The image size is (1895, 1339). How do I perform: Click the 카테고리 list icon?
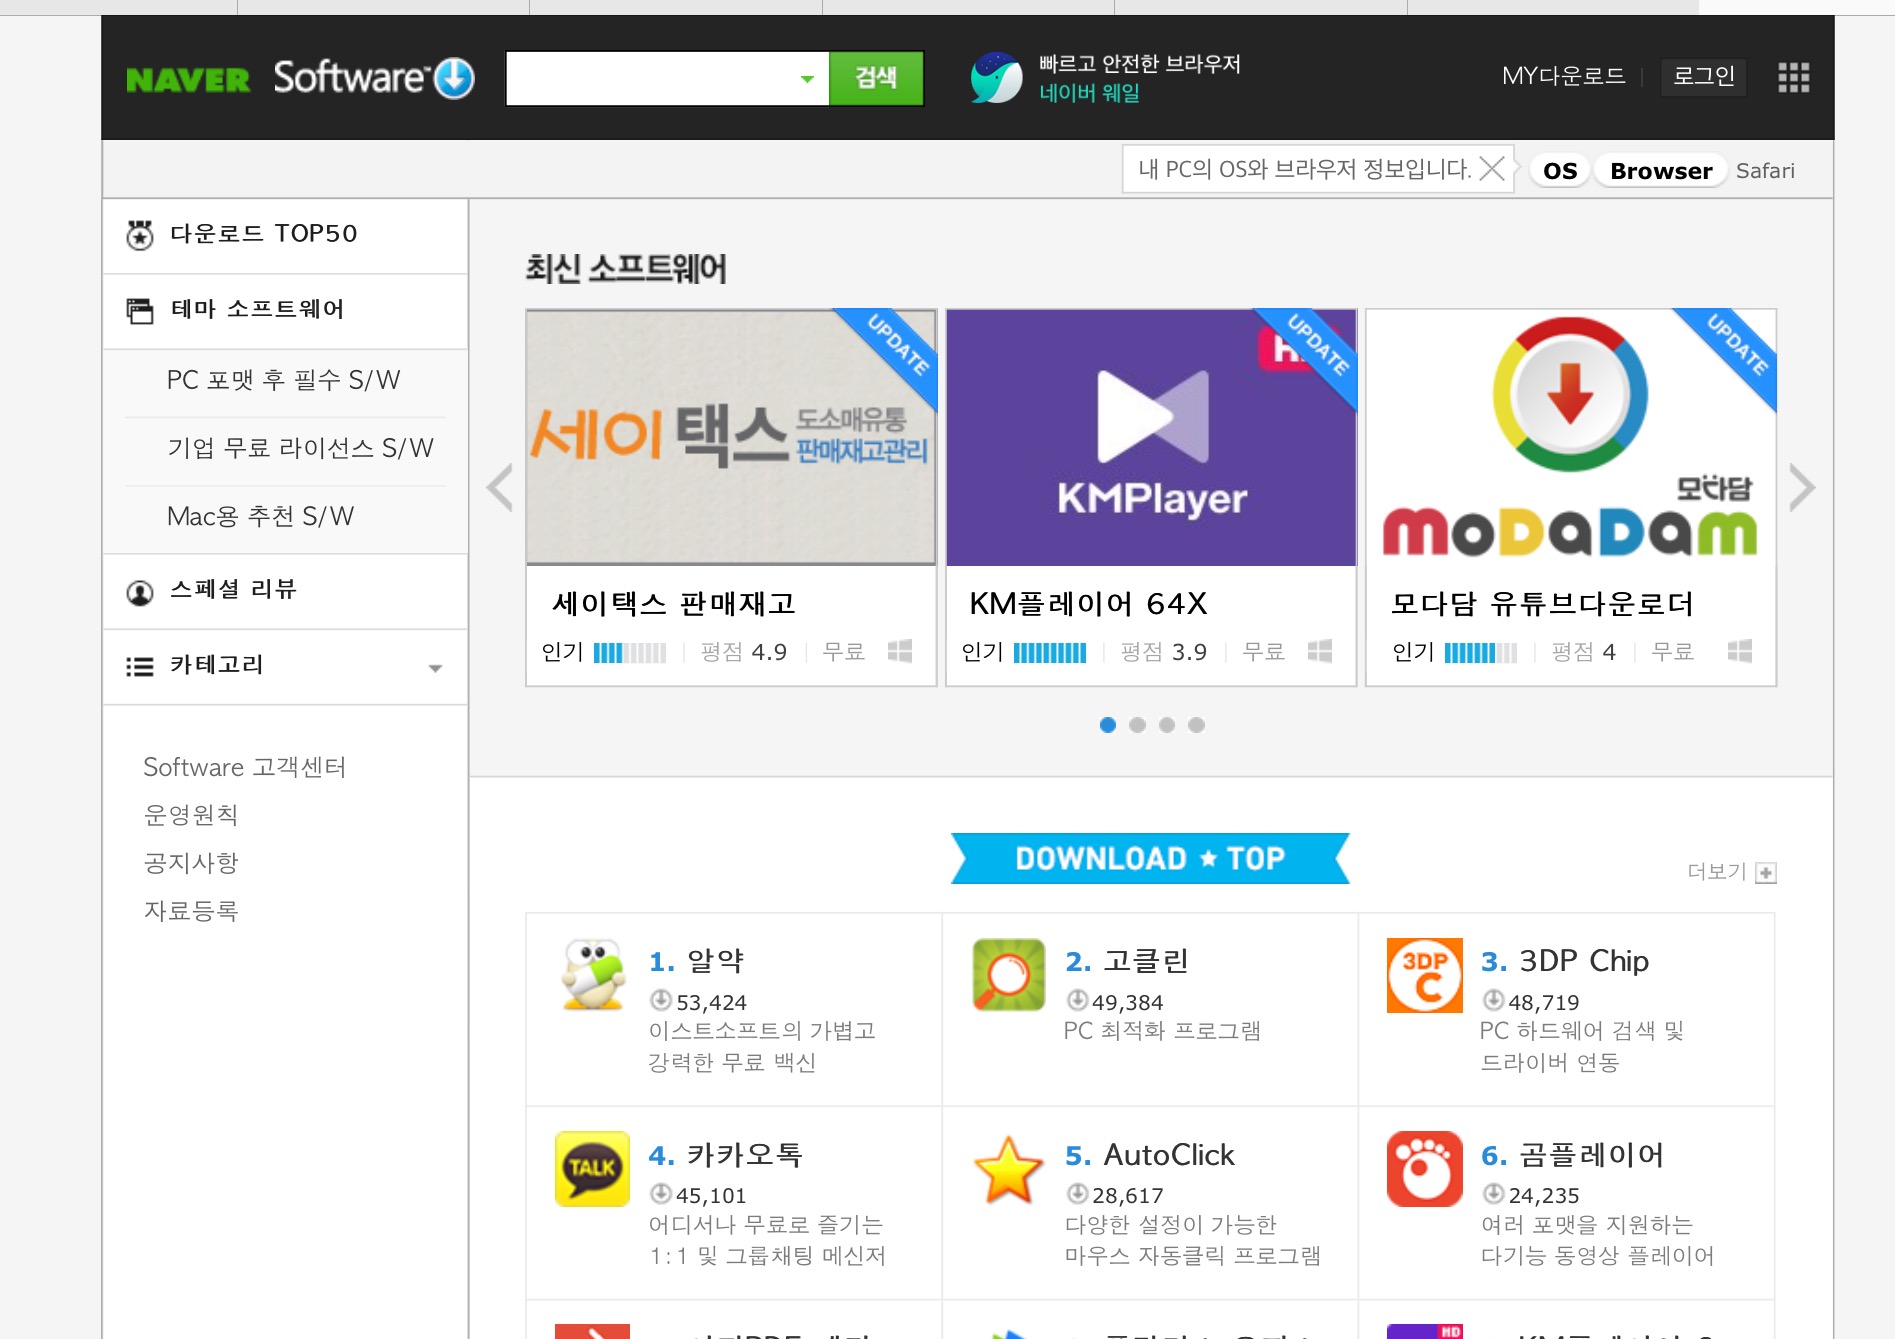pos(140,667)
